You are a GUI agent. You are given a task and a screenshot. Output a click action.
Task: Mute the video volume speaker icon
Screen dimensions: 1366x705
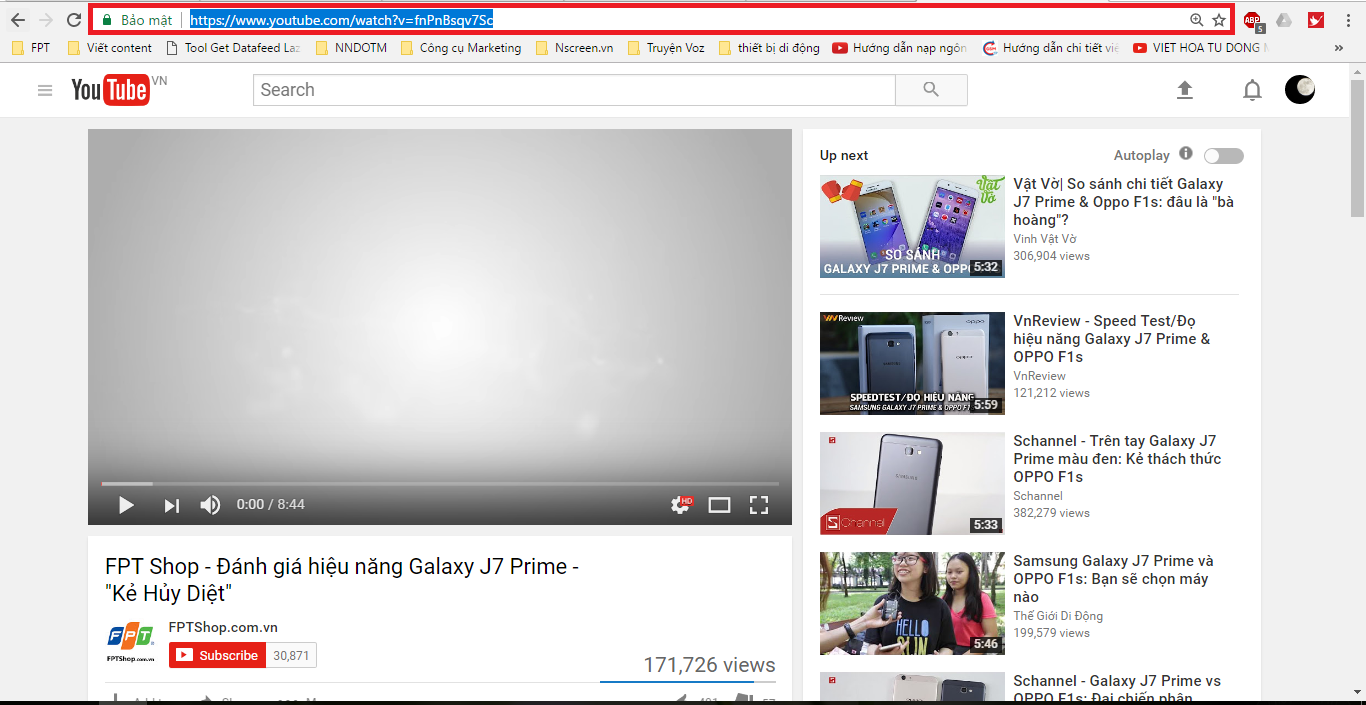[x=210, y=505]
